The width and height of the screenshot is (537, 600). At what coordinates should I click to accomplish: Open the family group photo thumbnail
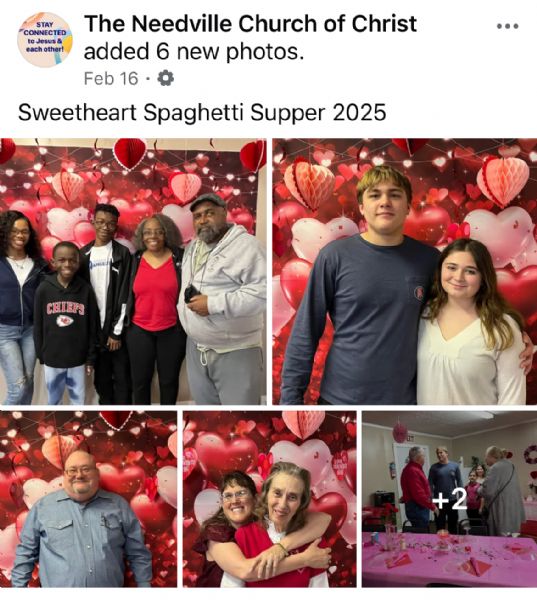click(x=133, y=271)
